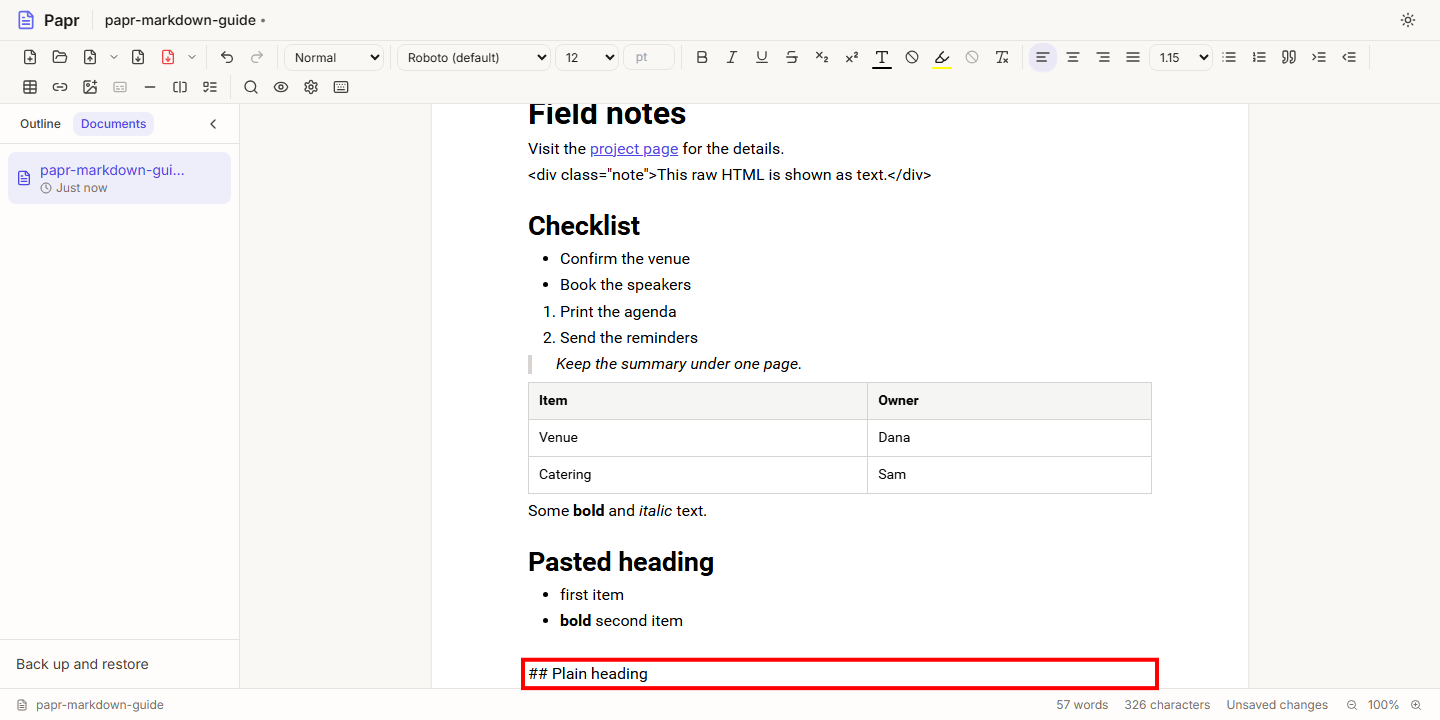Decrease the paragraph indent

[x=1349, y=57]
